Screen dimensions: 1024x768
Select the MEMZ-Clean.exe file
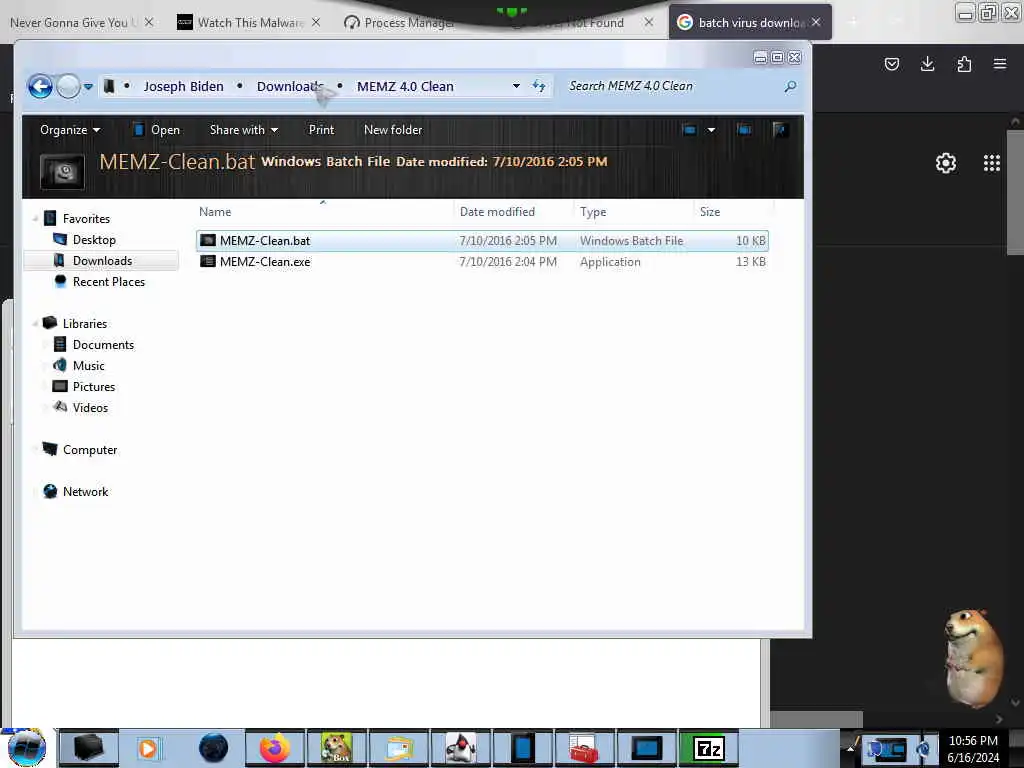pyautogui.click(x=482, y=262)
